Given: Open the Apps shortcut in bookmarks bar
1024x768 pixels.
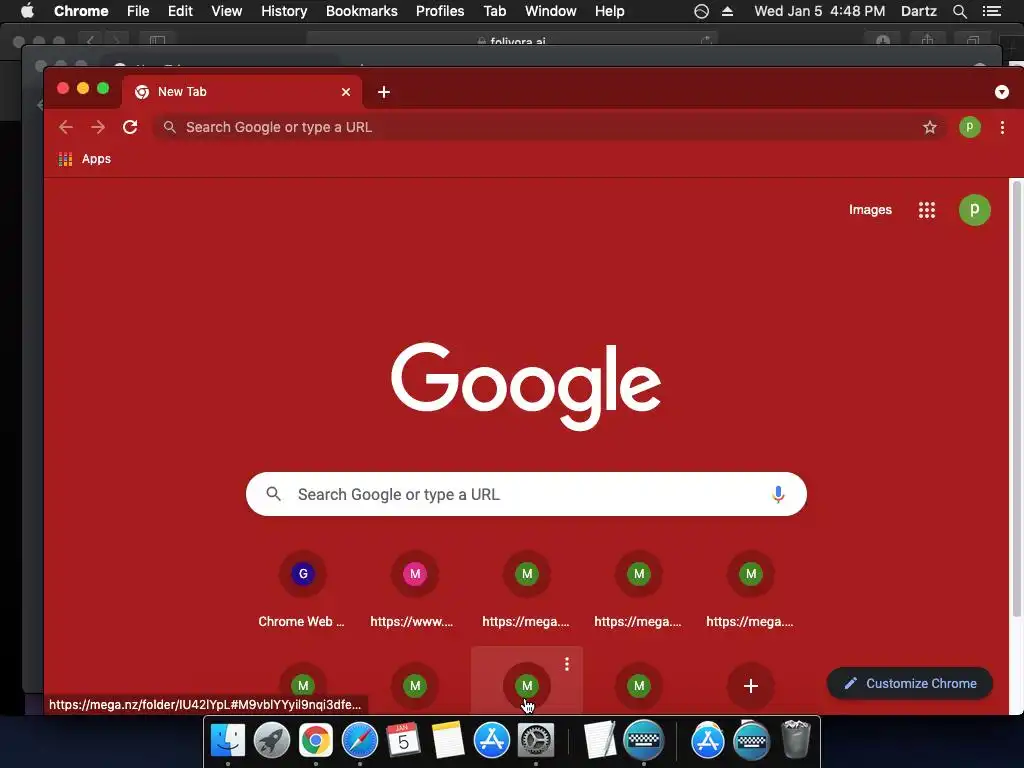Looking at the screenshot, I should [x=85, y=159].
